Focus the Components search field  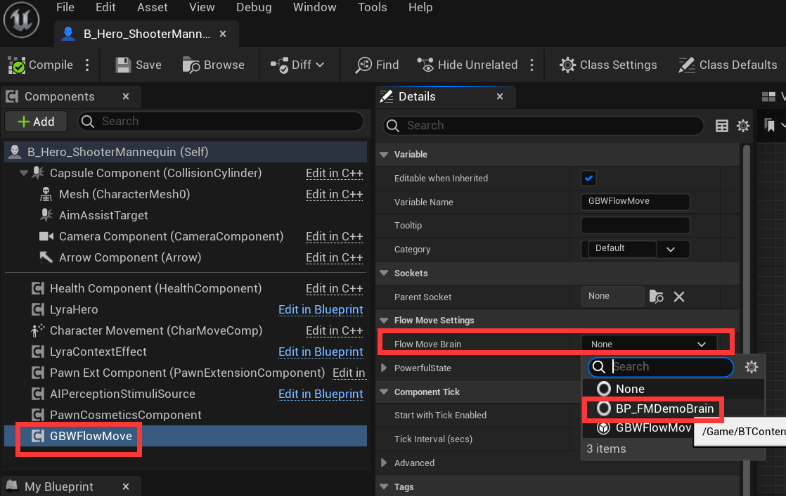coord(221,121)
